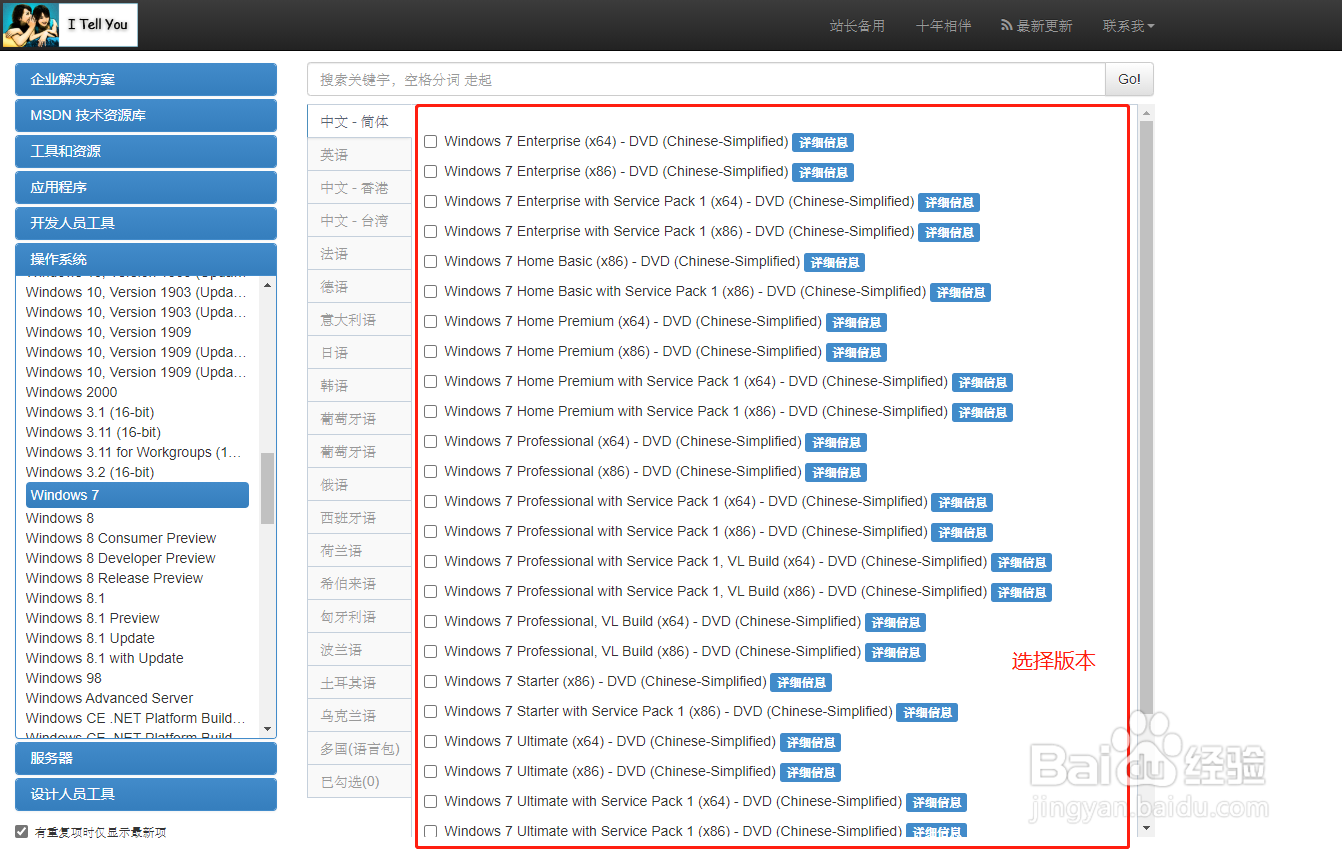The width and height of the screenshot is (1342, 853).
Task: Click the OS list scroll down arrow
Action: [267, 729]
